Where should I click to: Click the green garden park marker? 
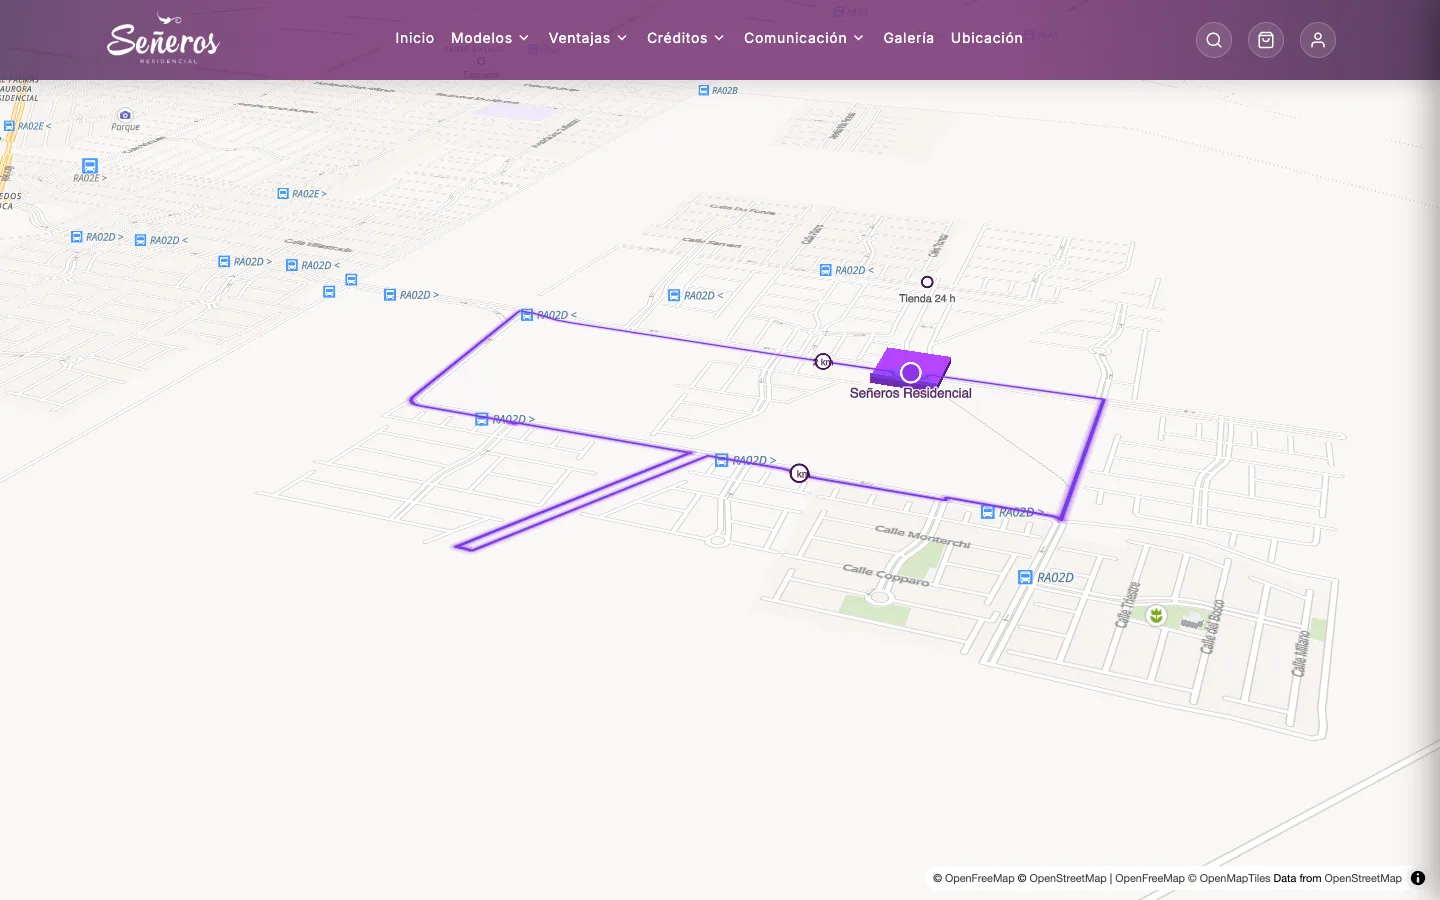(x=1156, y=615)
